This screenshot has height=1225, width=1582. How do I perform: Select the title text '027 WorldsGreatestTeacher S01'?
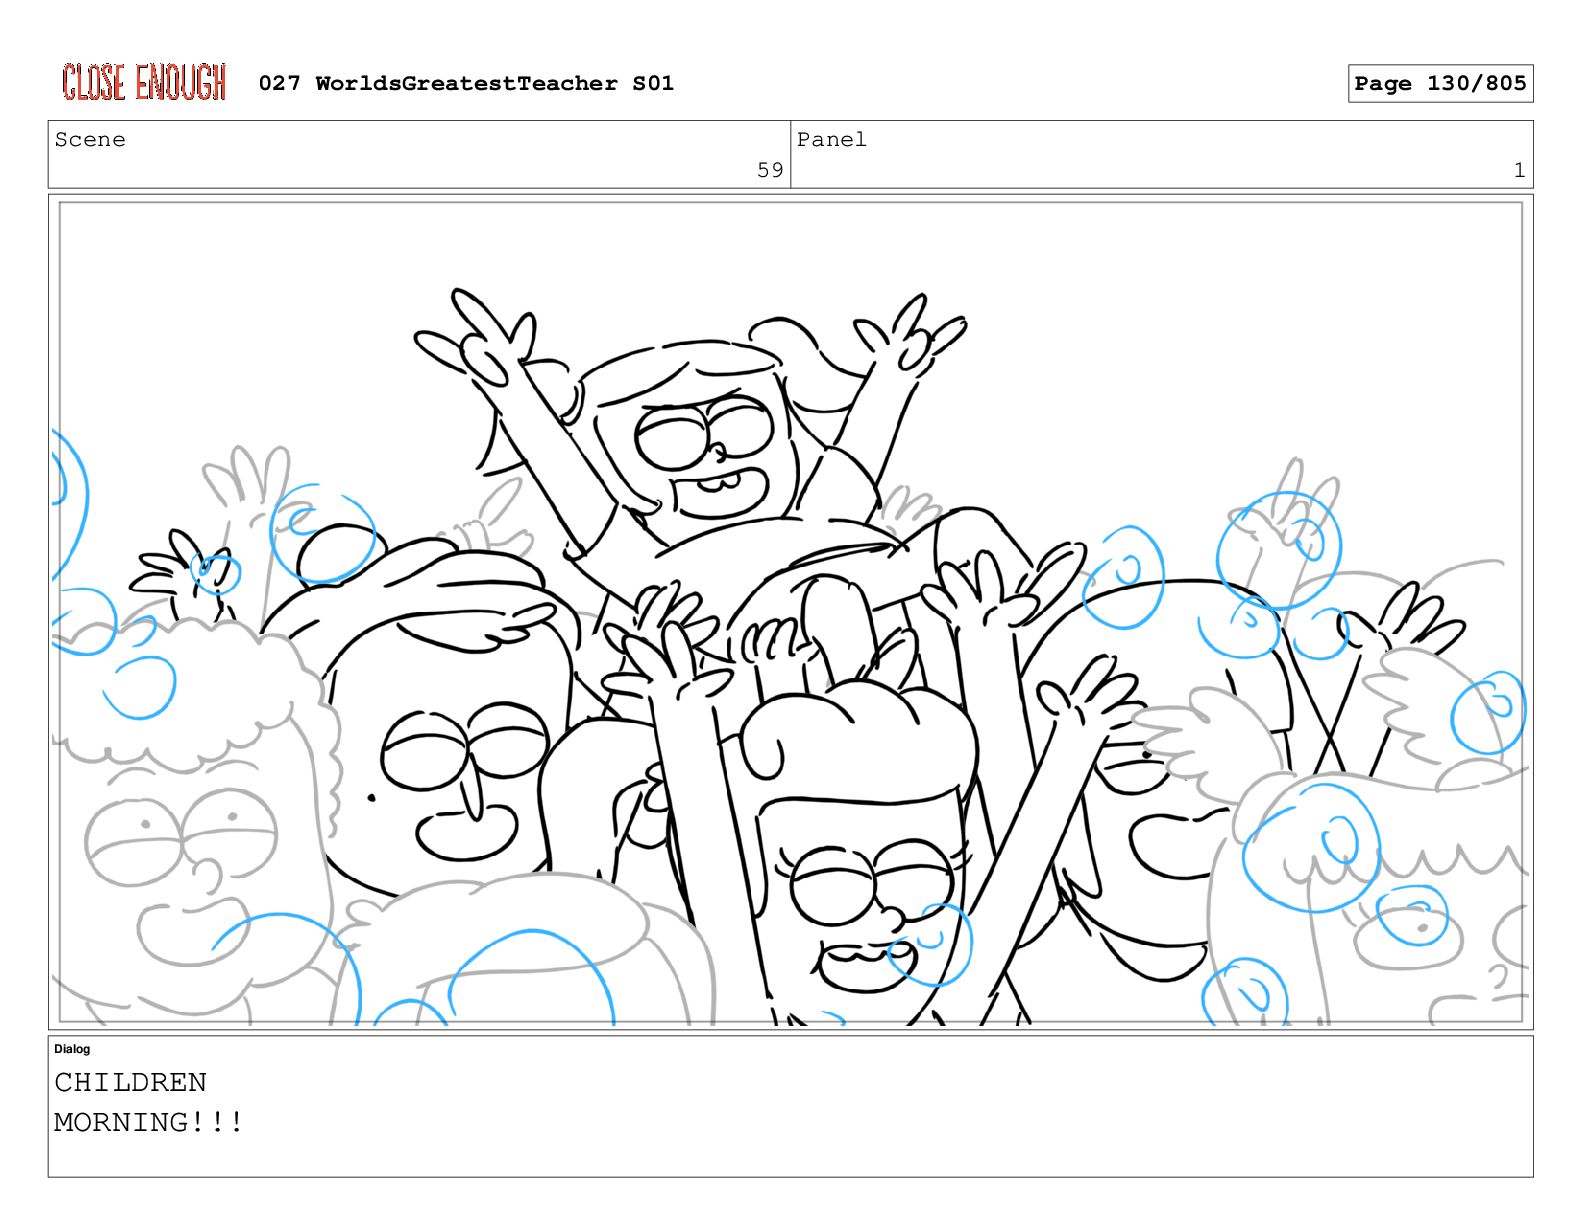pos(466,83)
